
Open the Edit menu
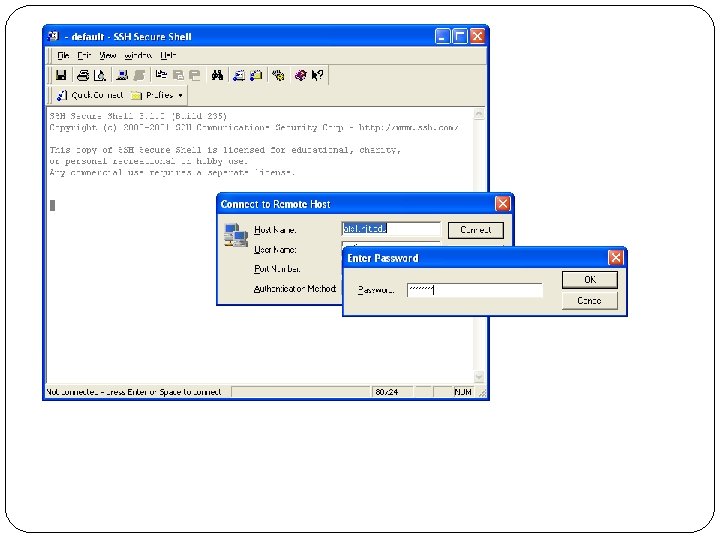point(84,56)
